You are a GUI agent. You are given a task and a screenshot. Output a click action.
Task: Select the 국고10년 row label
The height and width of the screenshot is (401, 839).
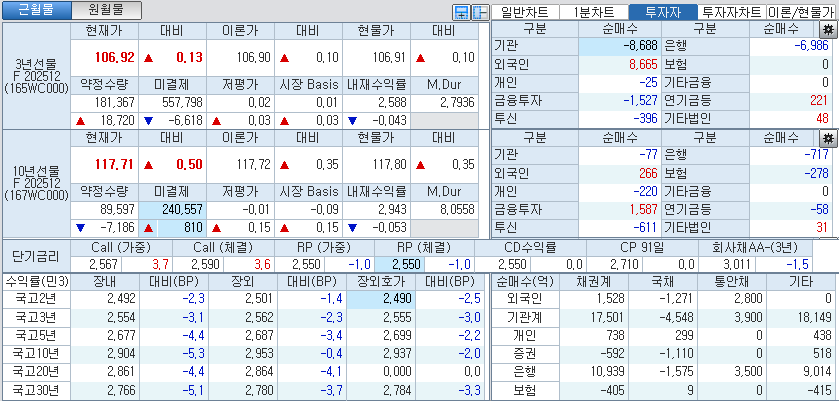[36, 353]
